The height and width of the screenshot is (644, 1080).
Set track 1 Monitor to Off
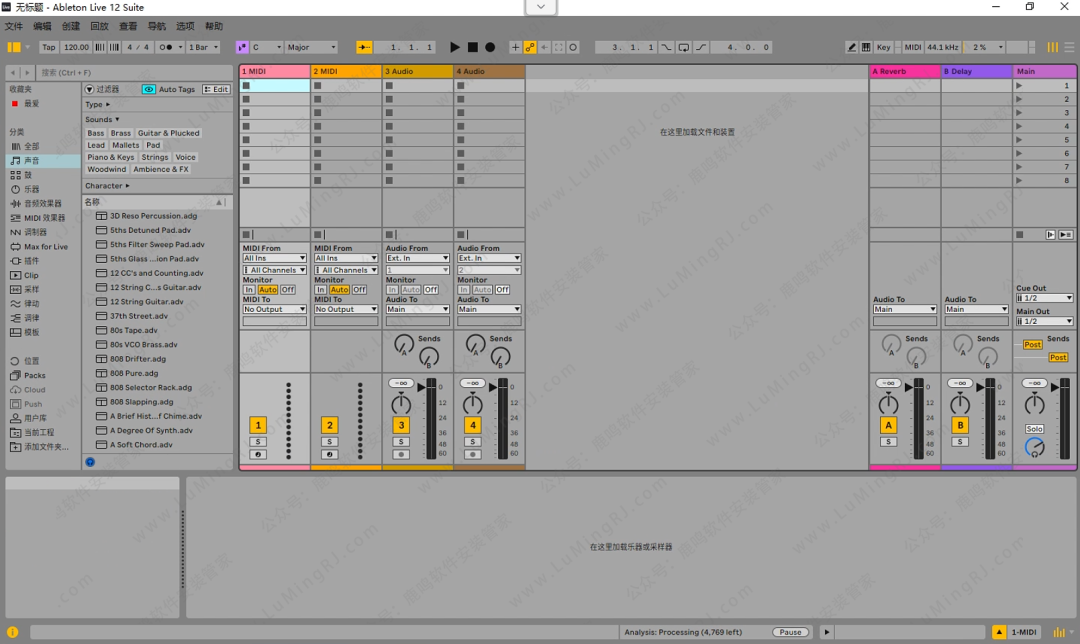287,290
